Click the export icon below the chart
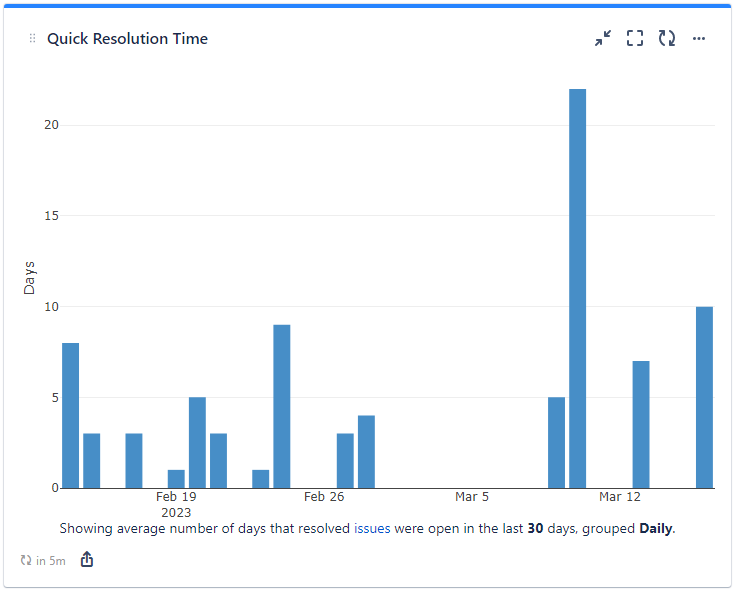Screen dimensions: 736x591 (87, 560)
